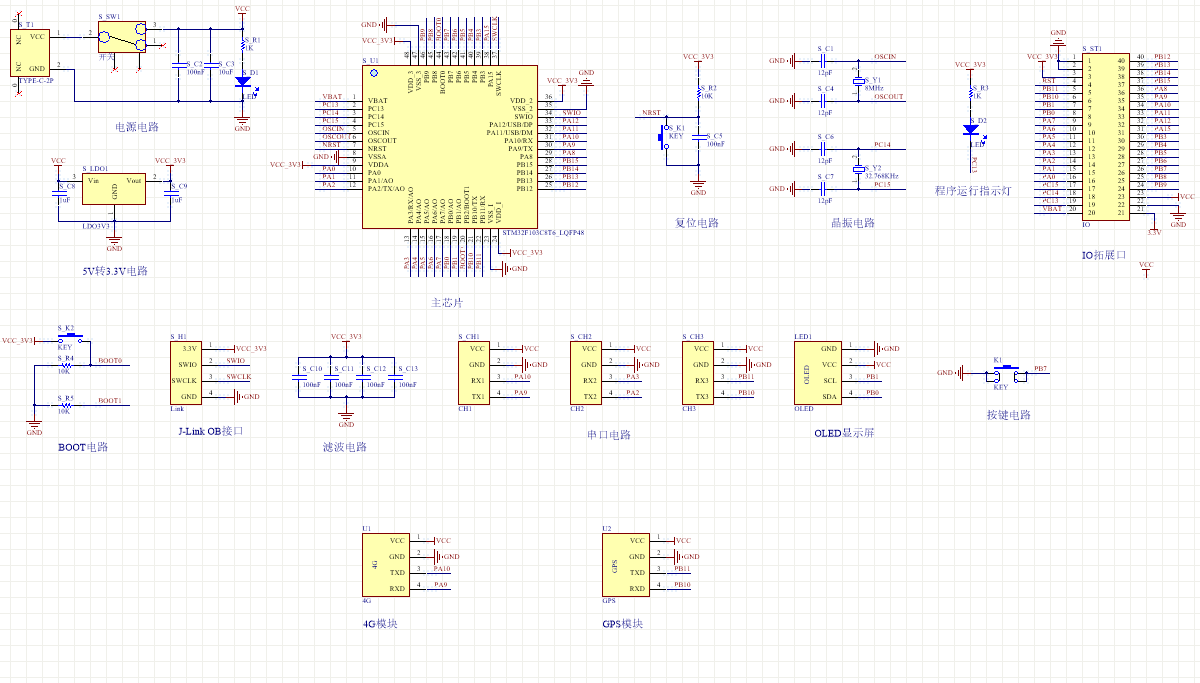Click the NRST net label in reset circuit
This screenshot has height=683, width=1200.
point(651,113)
